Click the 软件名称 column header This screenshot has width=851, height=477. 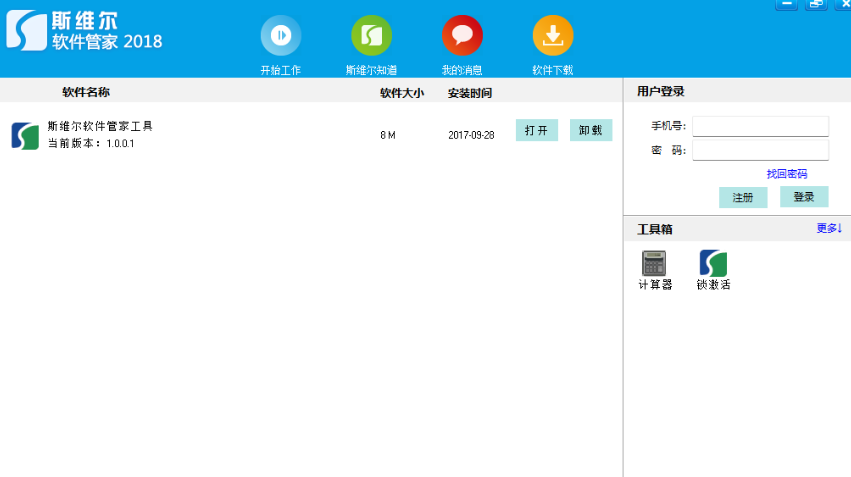click(86, 92)
